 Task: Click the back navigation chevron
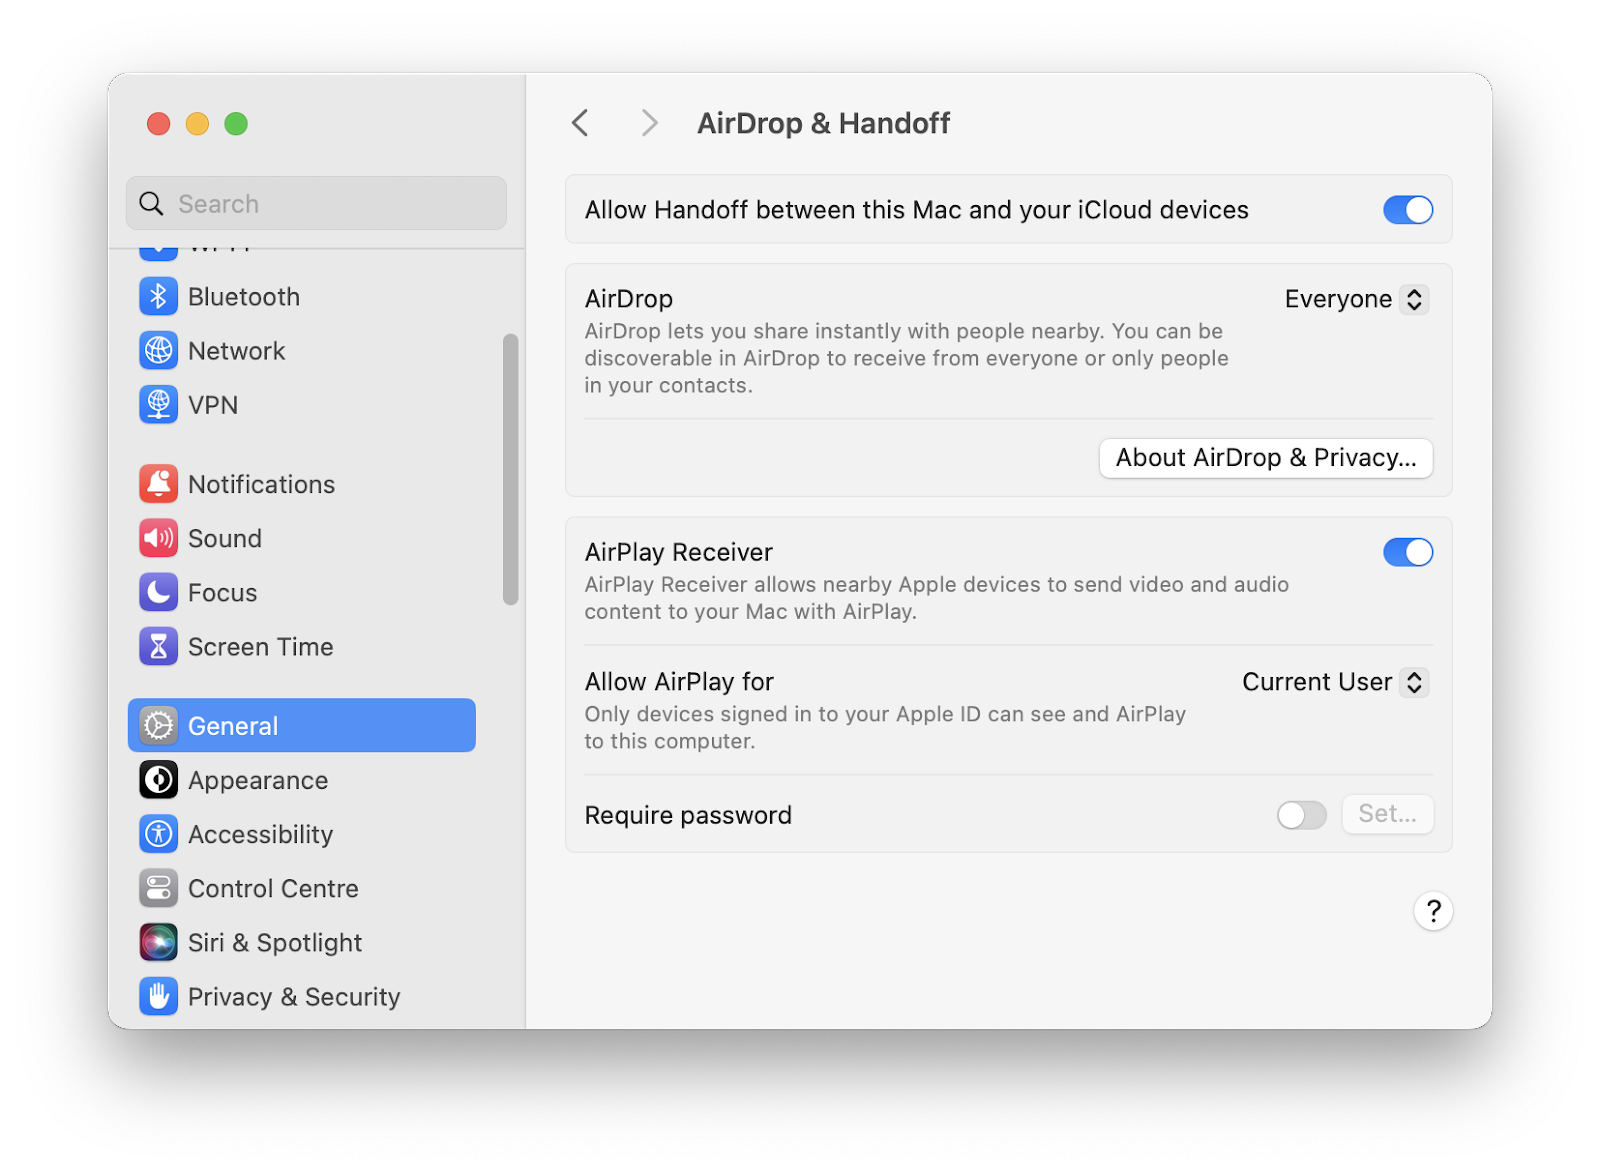[580, 122]
